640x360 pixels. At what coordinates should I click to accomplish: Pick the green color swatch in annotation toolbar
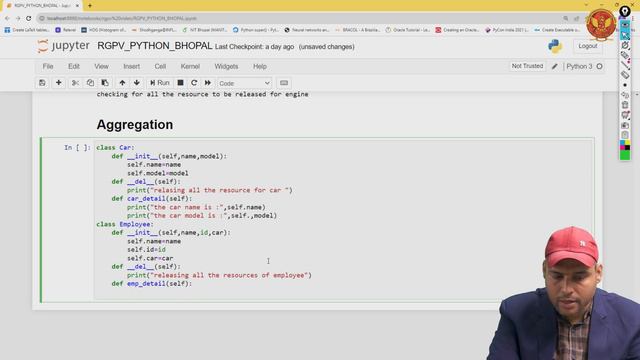pos(625,155)
